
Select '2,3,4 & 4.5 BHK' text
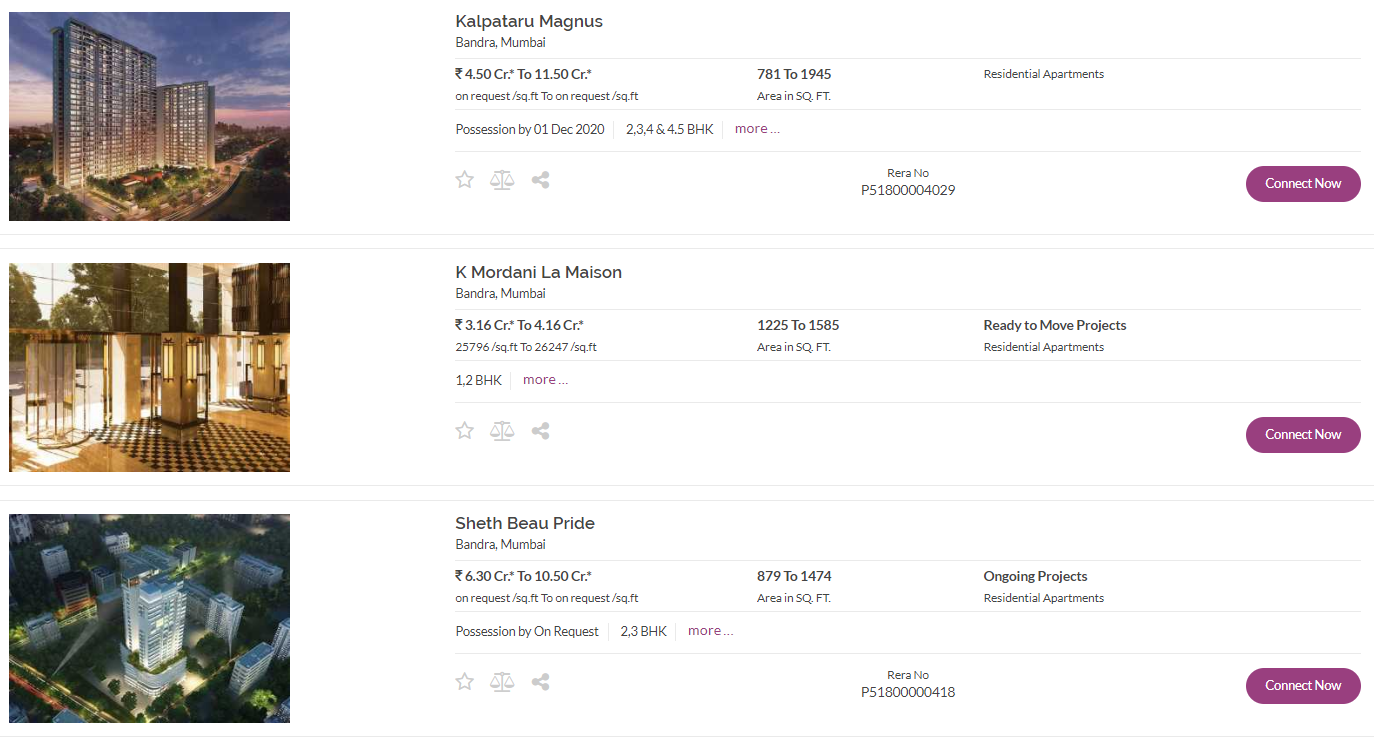[x=670, y=129]
